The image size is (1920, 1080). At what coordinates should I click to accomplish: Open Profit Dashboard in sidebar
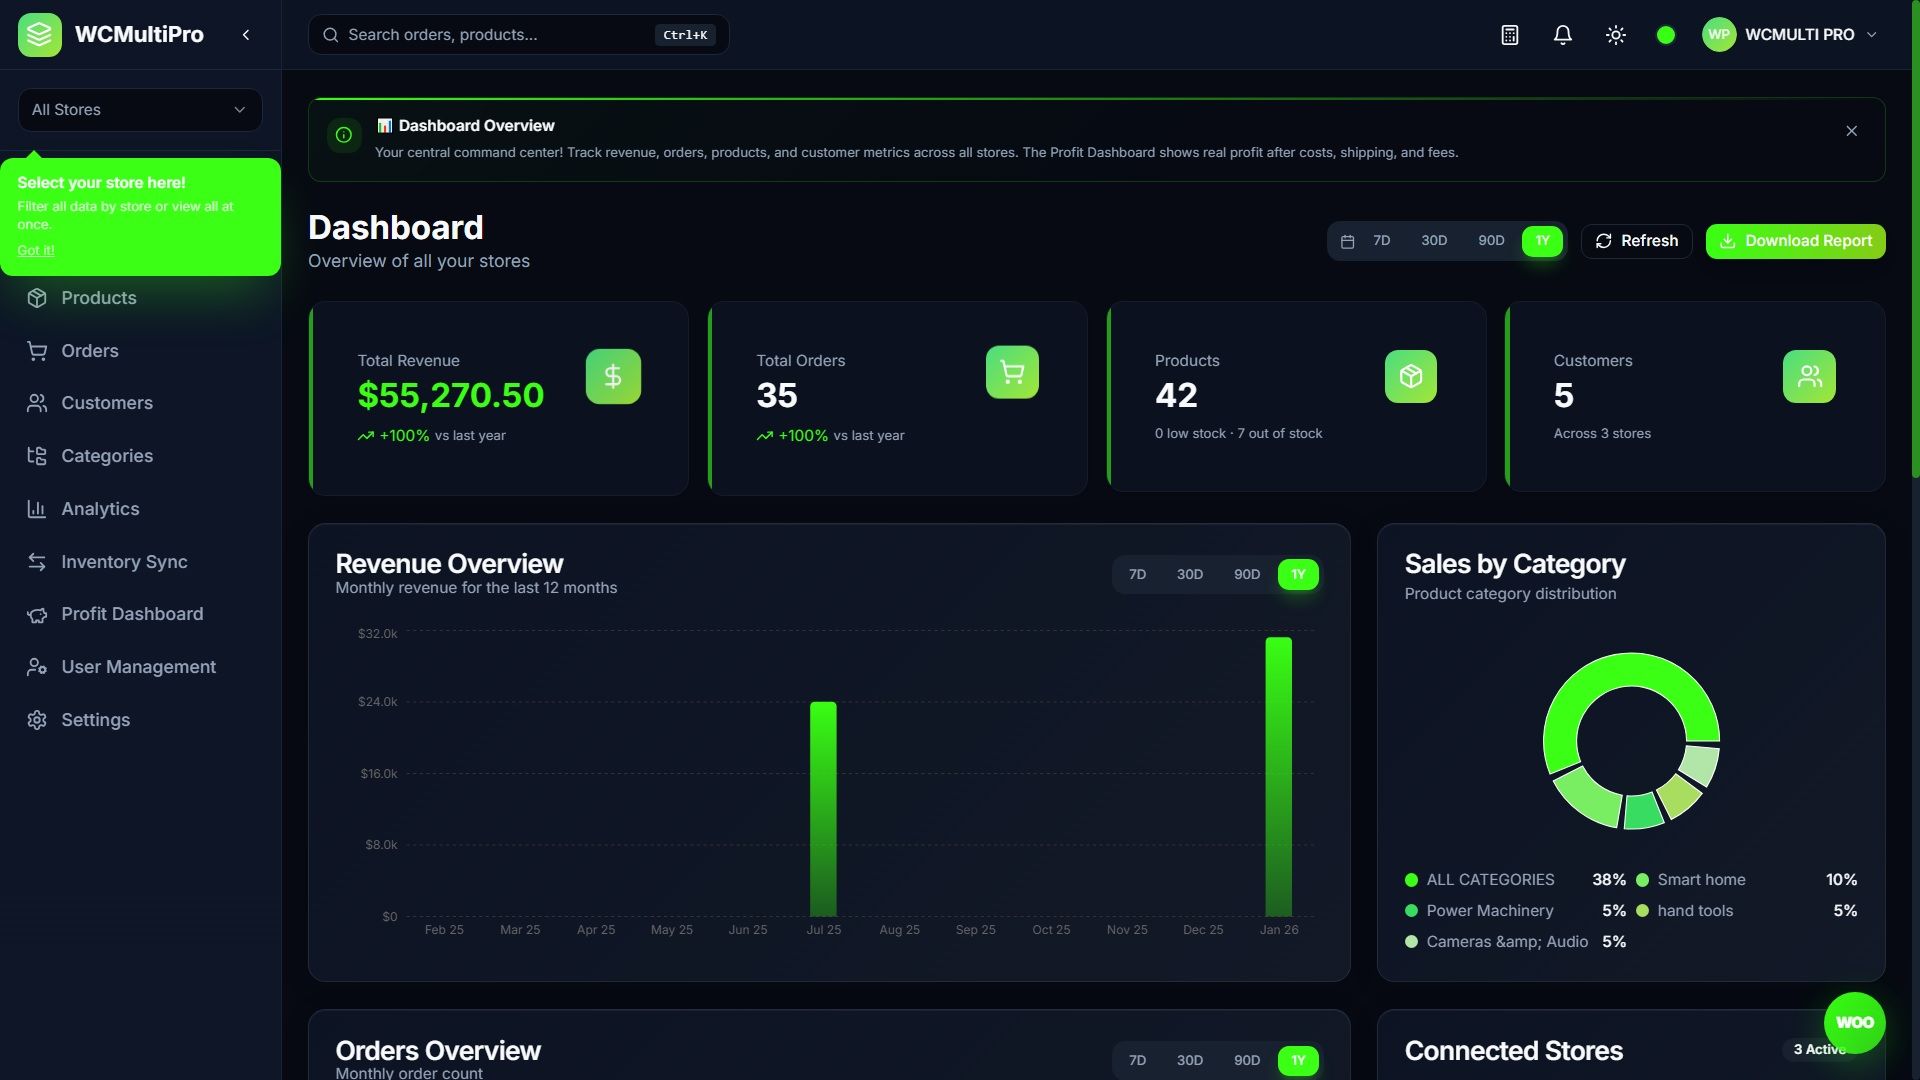131,614
